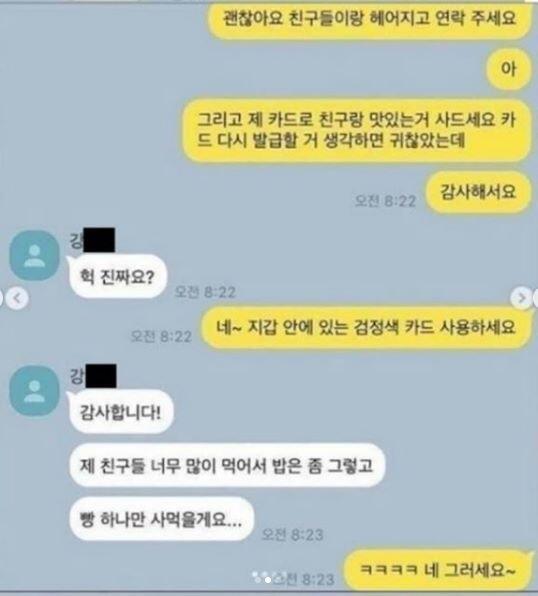
Task: Select the yellow '감사해서요' bubble
Action: [478, 192]
